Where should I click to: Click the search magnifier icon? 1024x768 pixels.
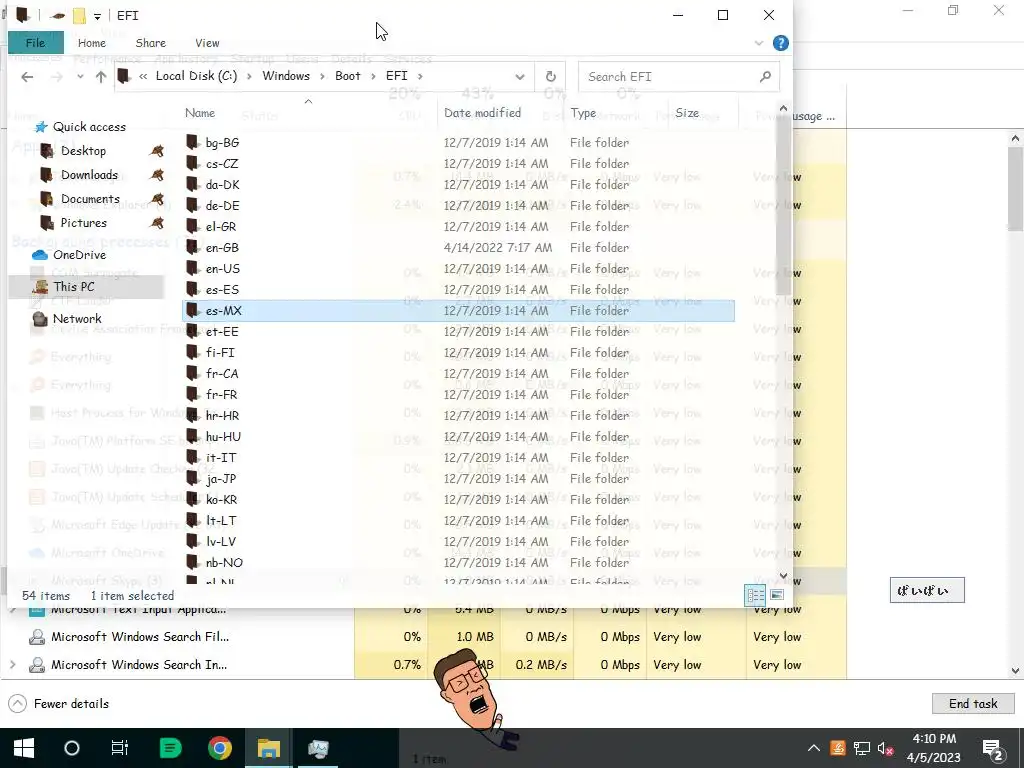point(765,77)
